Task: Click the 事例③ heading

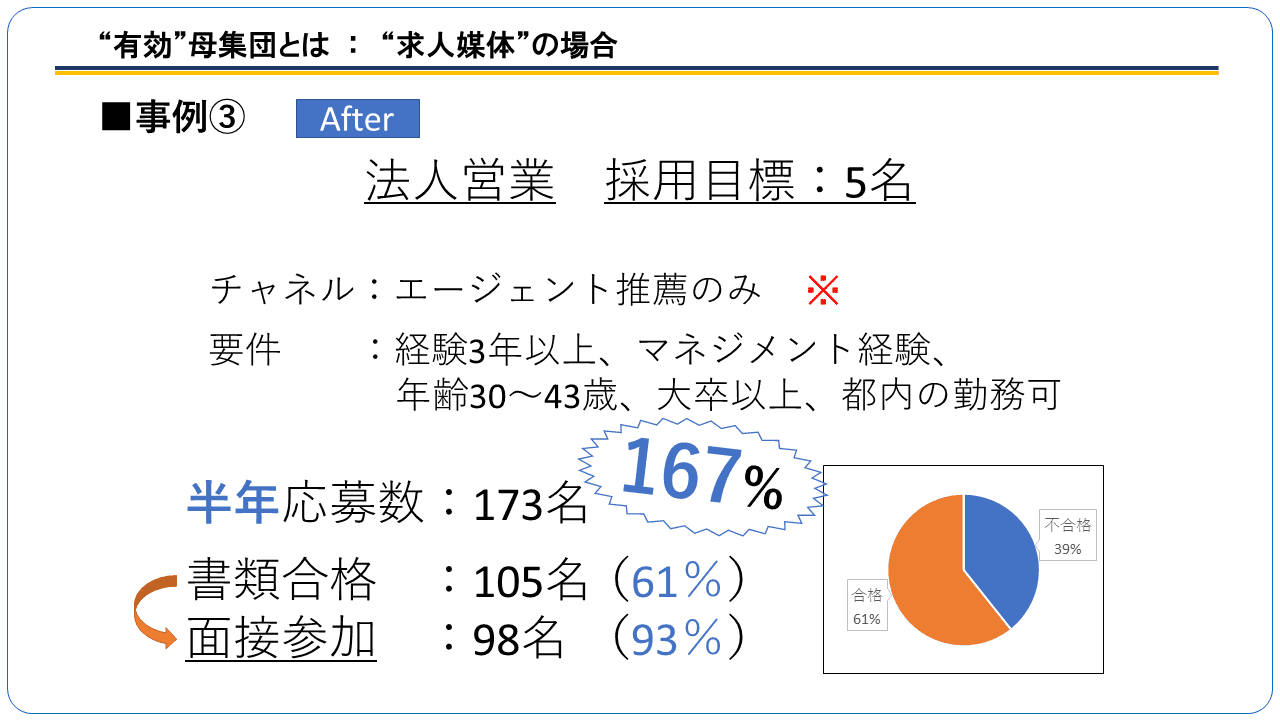Action: coord(173,118)
